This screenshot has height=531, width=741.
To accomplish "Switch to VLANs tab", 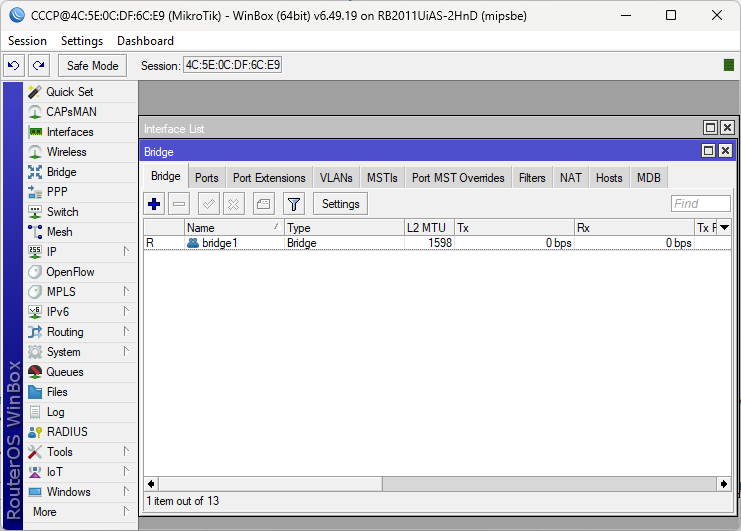I will [336, 178].
